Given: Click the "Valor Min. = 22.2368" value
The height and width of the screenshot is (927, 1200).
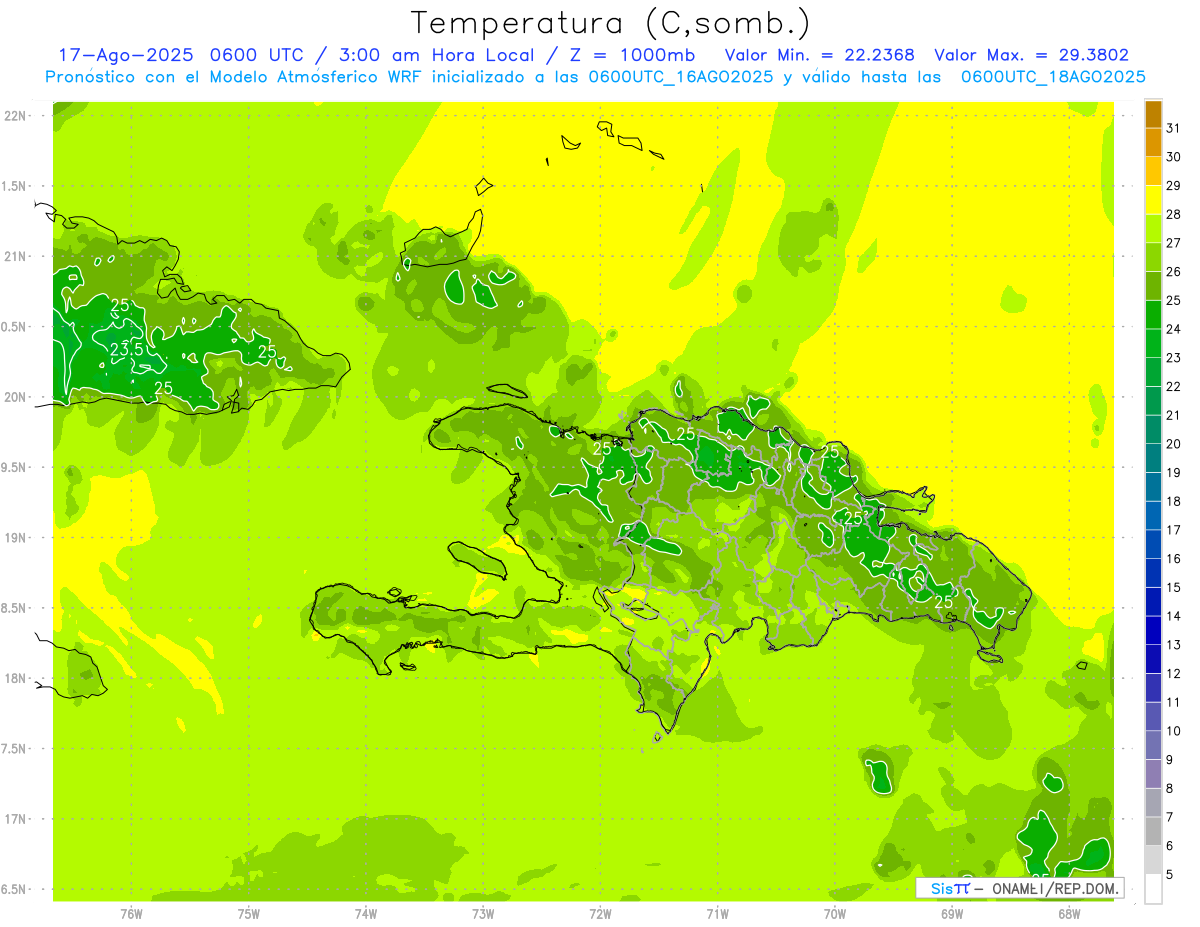Looking at the screenshot, I should tap(820, 55).
